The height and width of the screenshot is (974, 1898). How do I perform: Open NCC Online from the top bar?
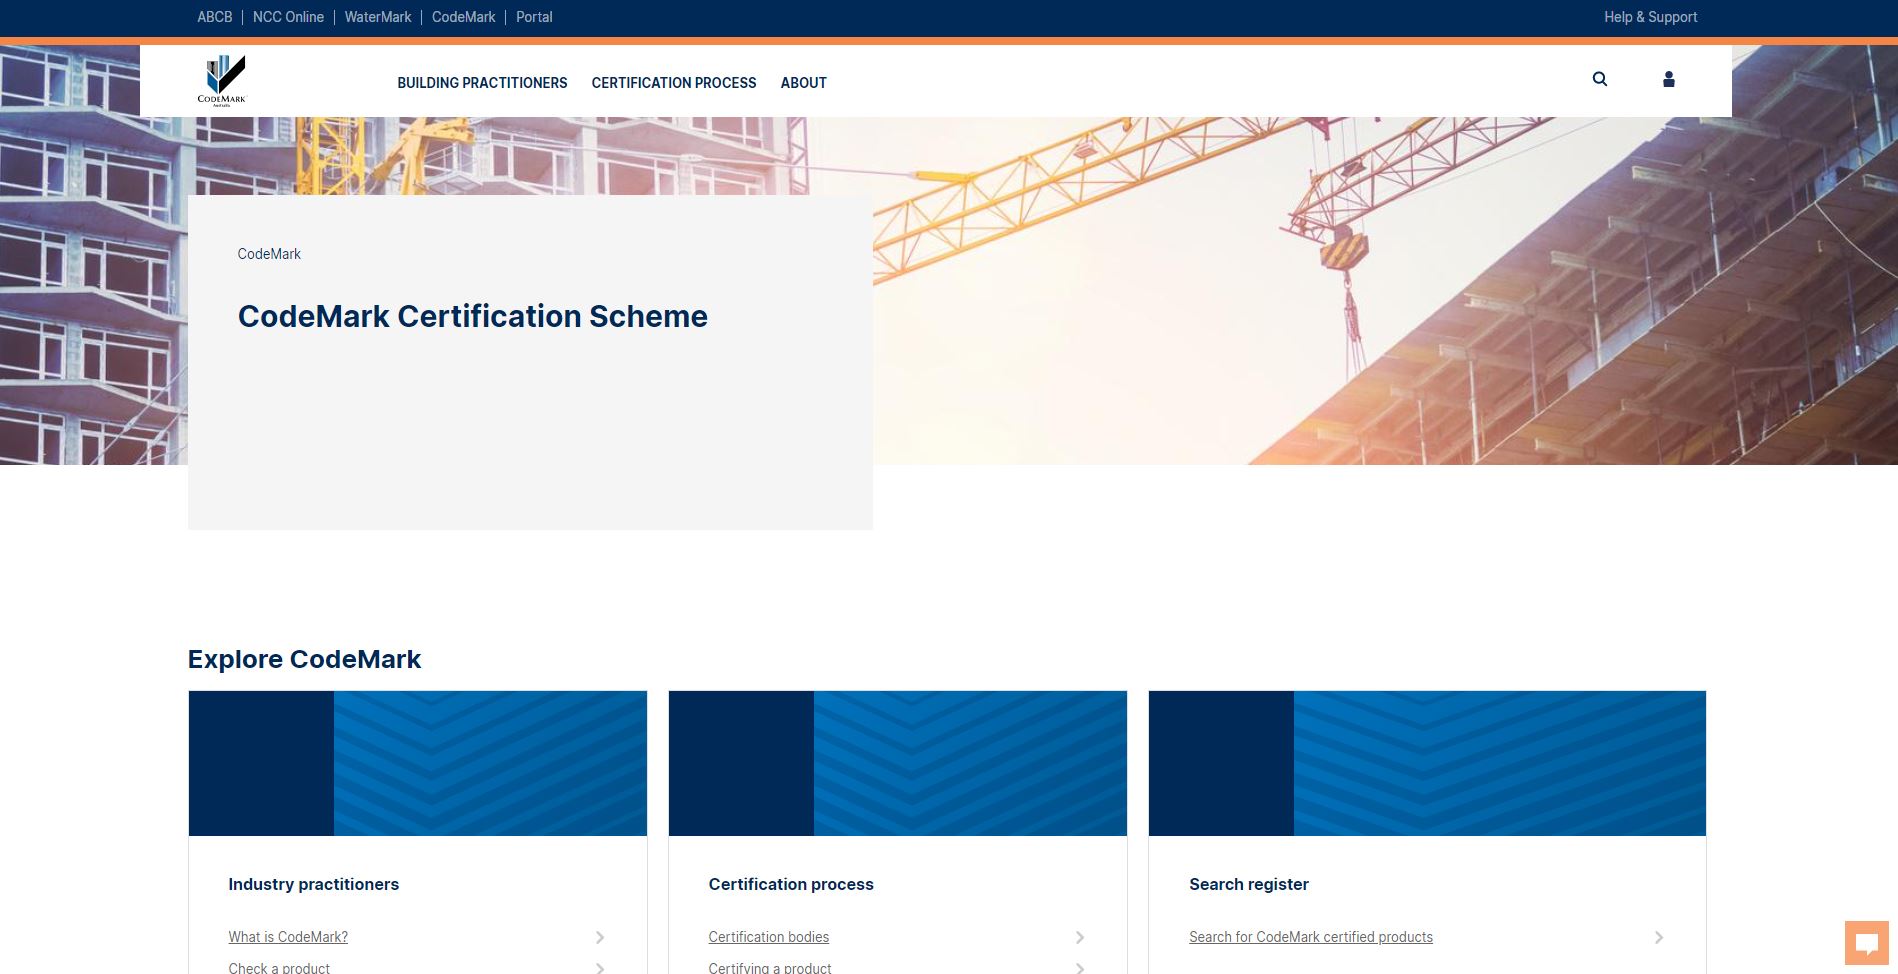[288, 17]
